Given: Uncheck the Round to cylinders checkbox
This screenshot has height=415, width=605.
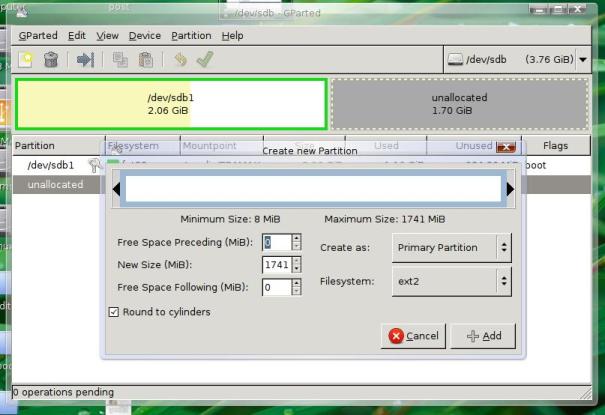Looking at the screenshot, I should [114, 312].
